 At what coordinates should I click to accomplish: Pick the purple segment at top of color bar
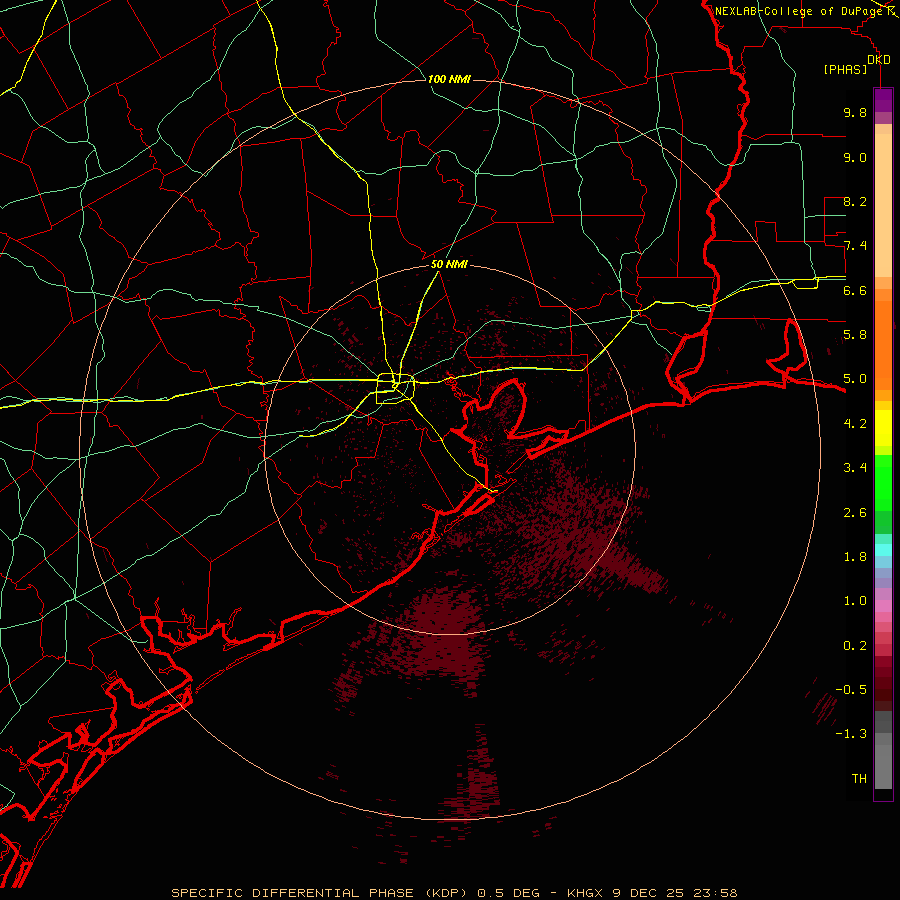tap(883, 100)
